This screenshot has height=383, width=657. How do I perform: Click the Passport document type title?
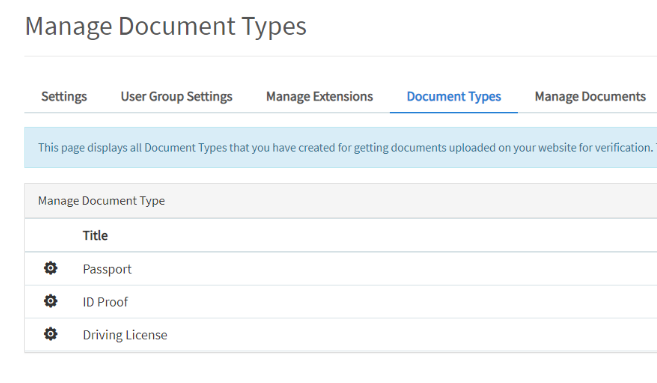coord(107,269)
